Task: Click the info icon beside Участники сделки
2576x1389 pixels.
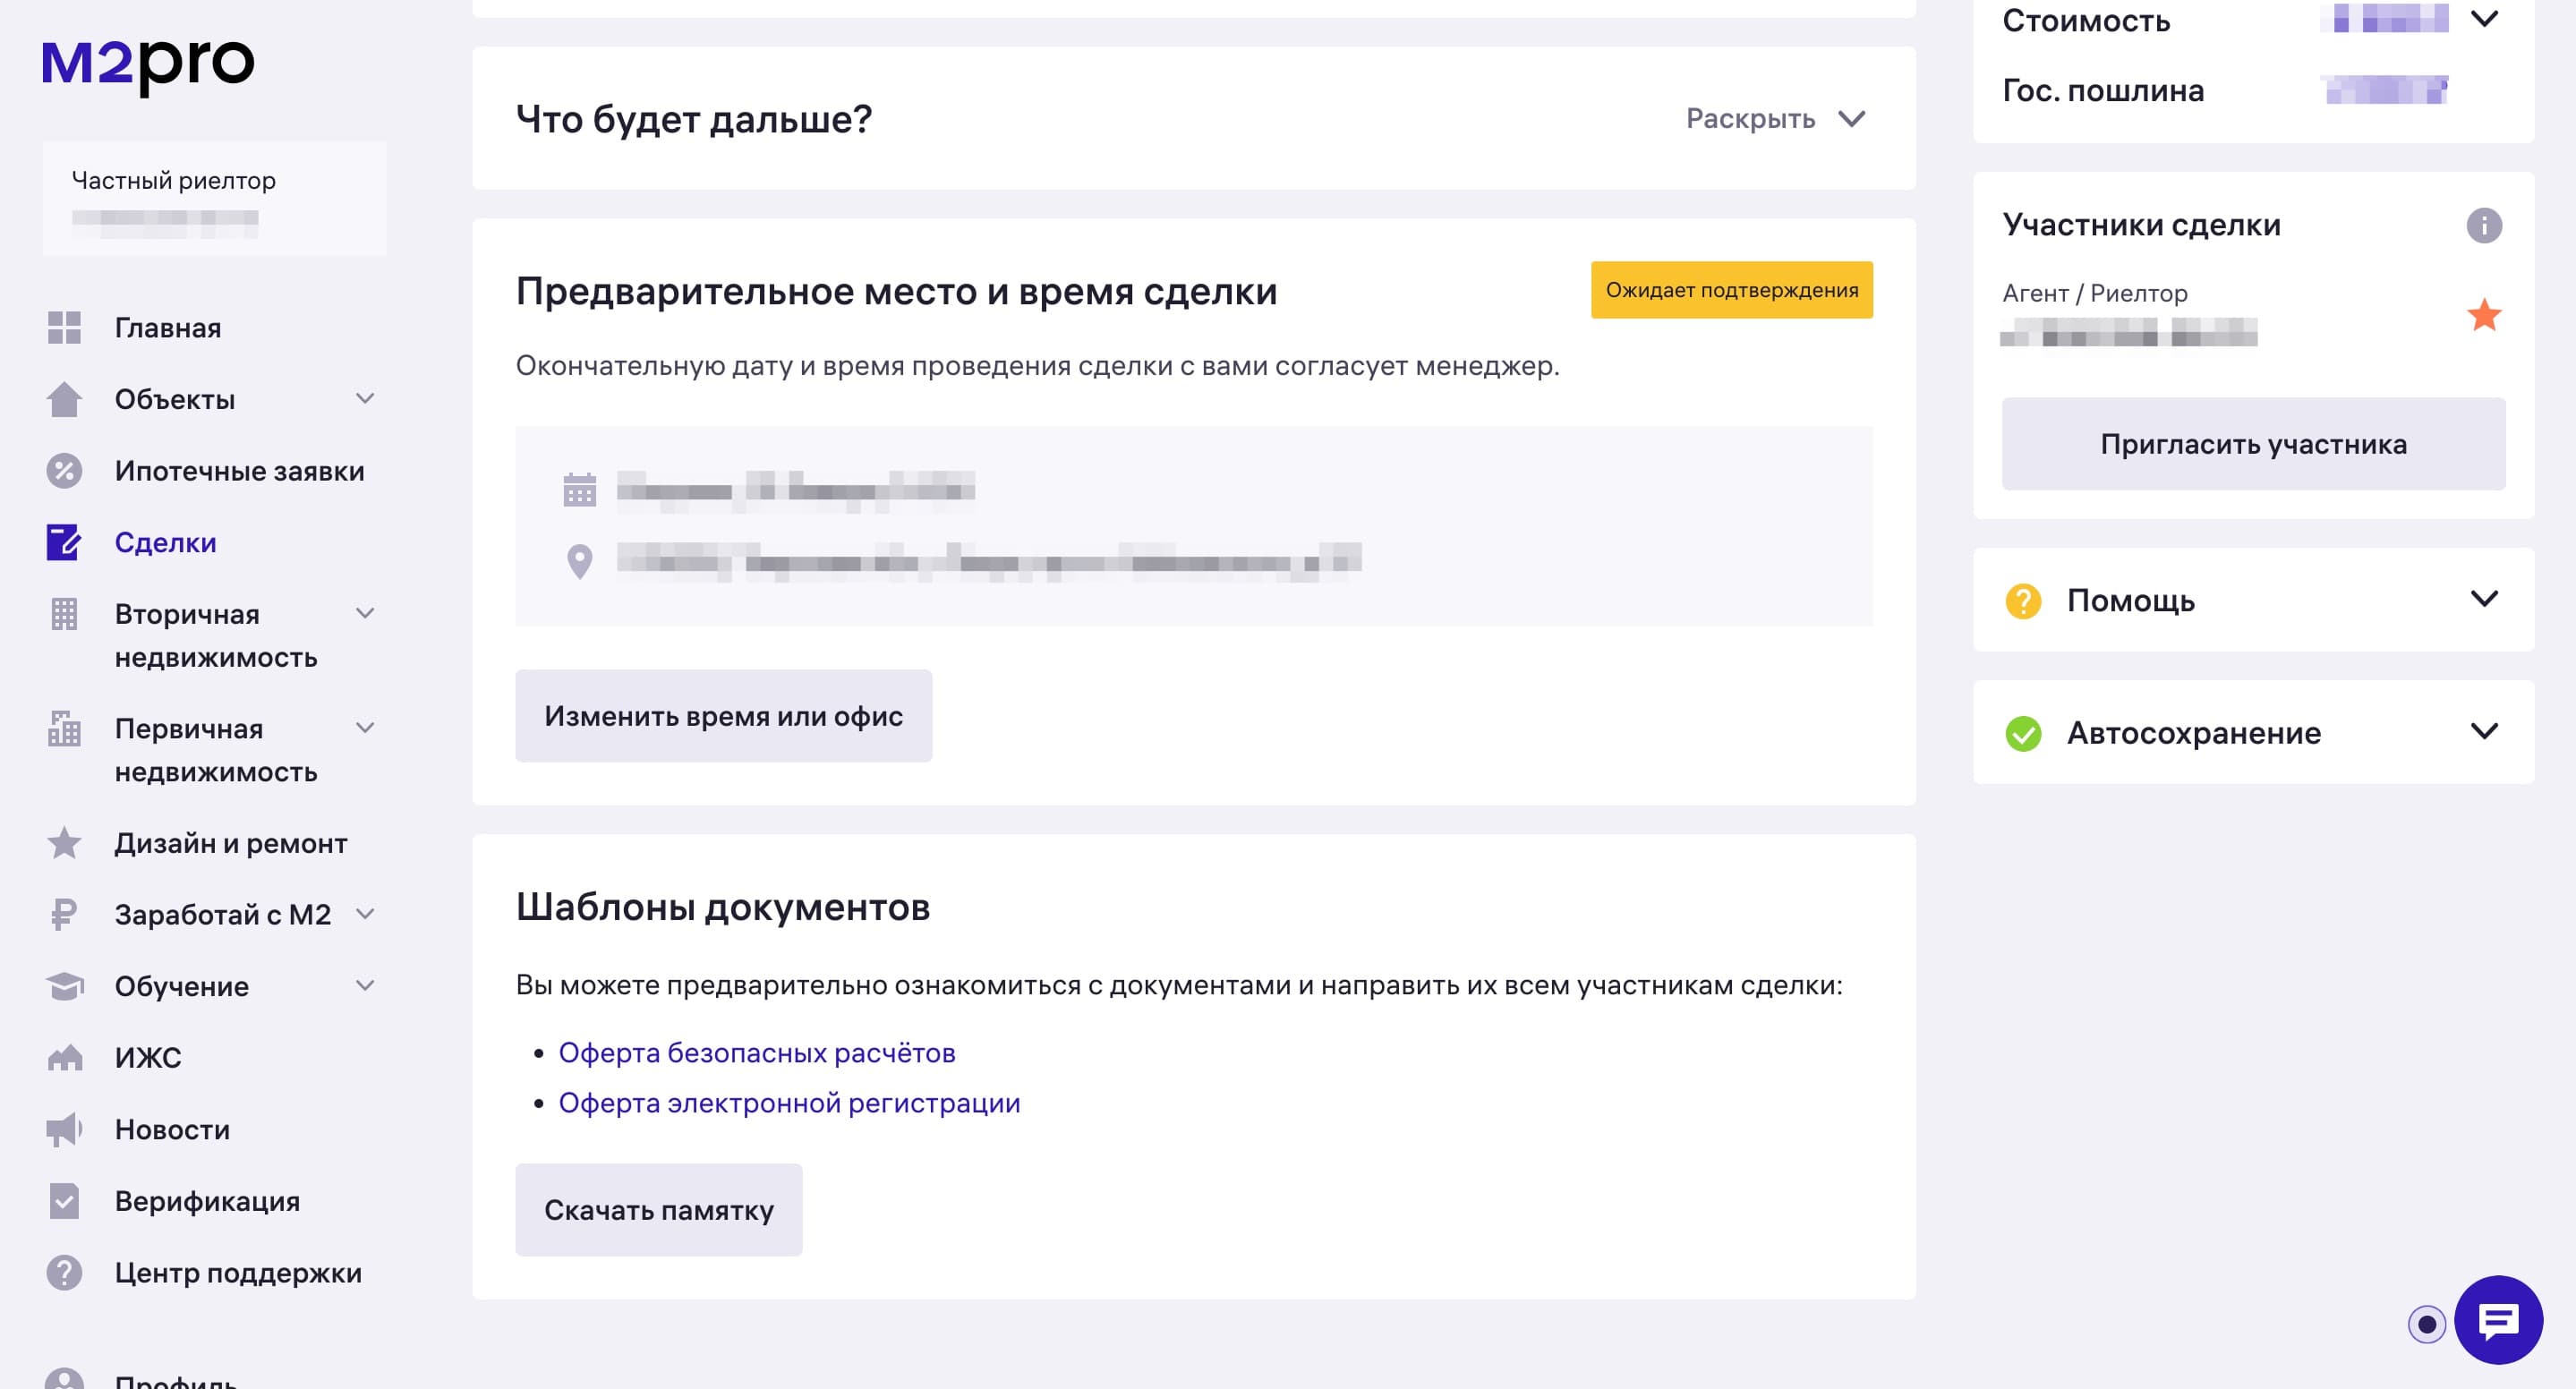Action: point(2484,225)
